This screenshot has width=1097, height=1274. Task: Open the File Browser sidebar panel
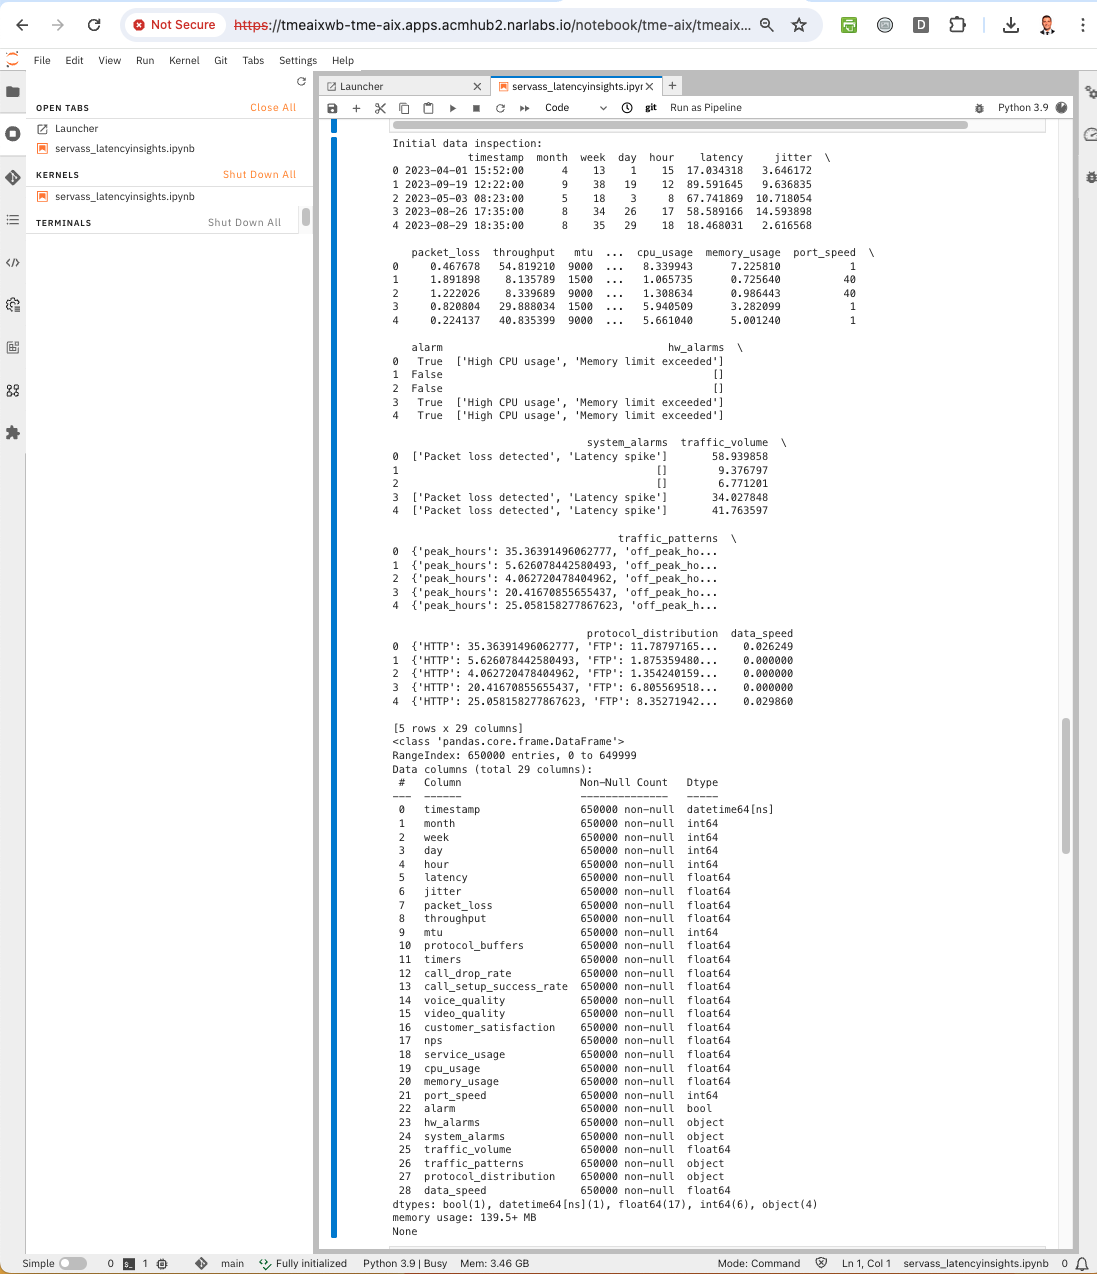(x=13, y=91)
